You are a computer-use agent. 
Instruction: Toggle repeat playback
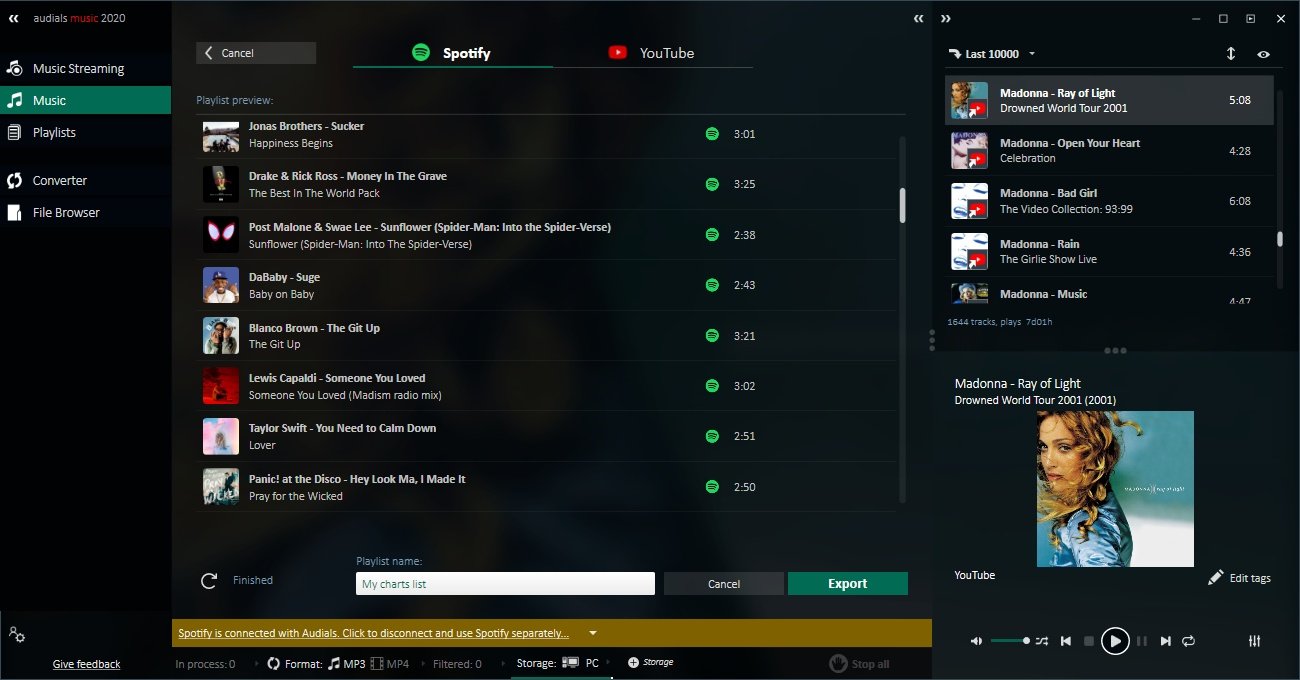[x=1189, y=641]
